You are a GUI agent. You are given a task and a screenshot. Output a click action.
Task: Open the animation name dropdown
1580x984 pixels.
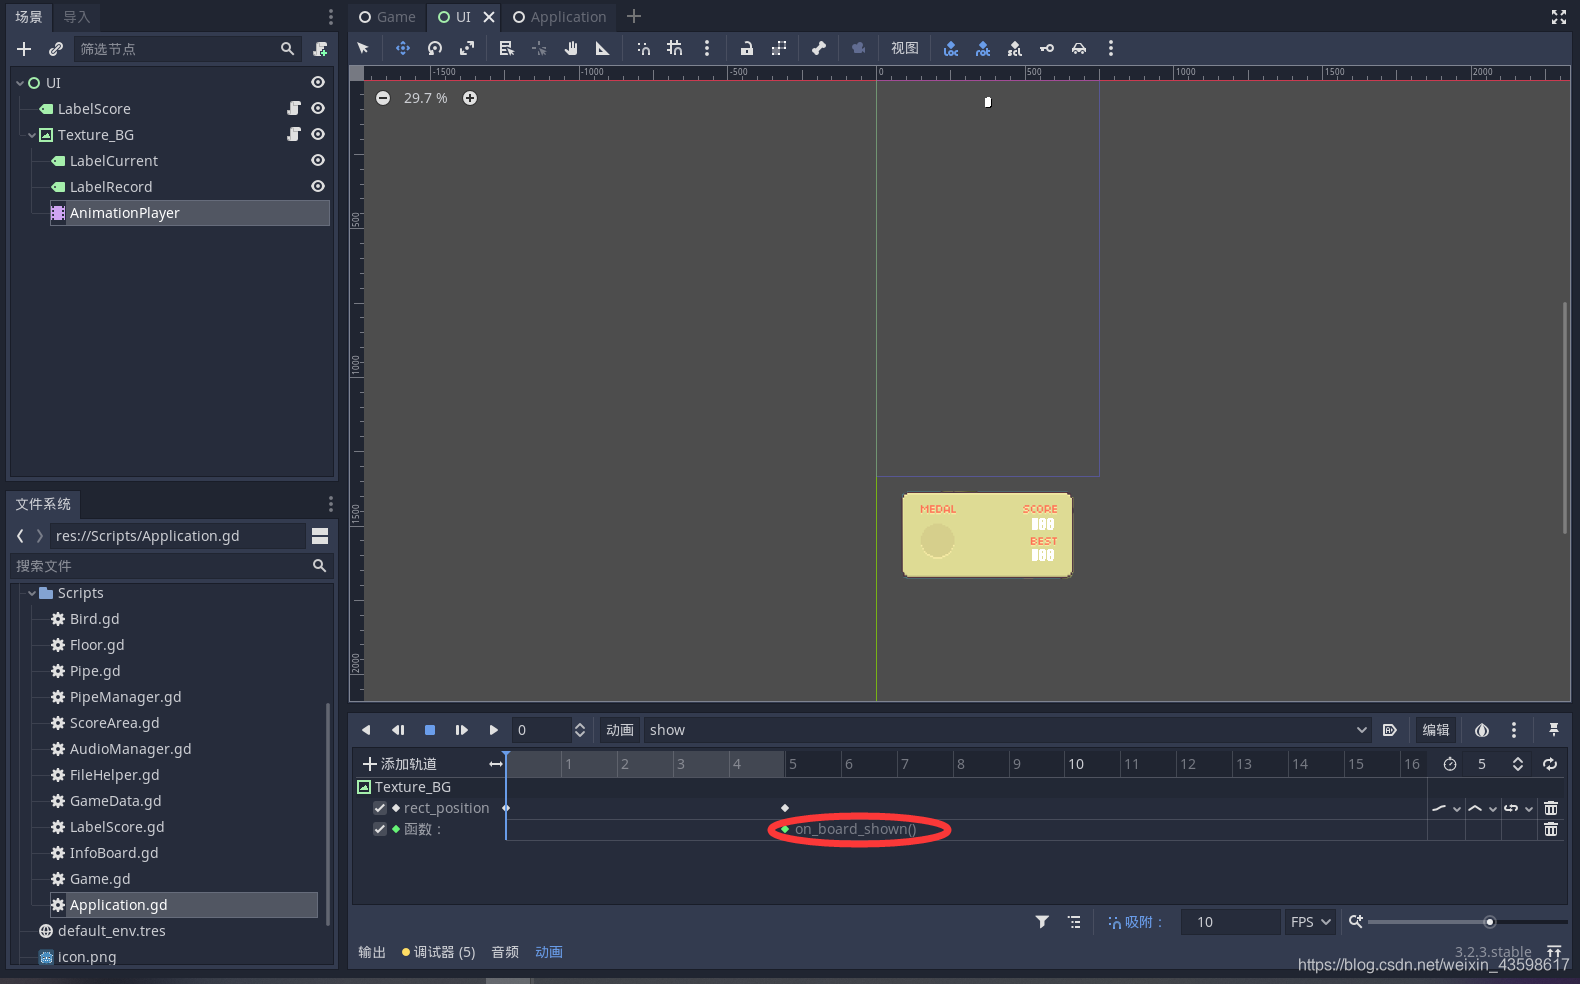click(1007, 730)
